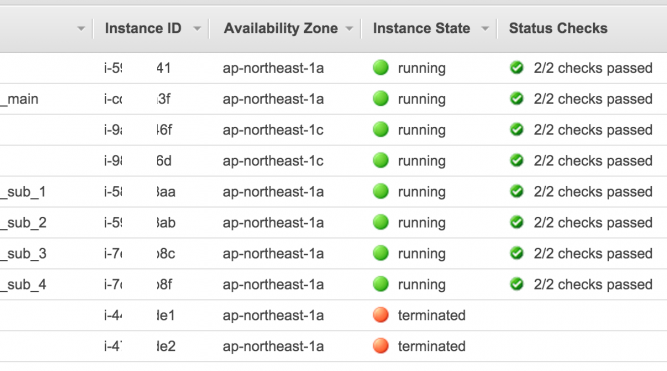Click the running text in the _main row
Screen dimensions: 667x371
click(422, 100)
